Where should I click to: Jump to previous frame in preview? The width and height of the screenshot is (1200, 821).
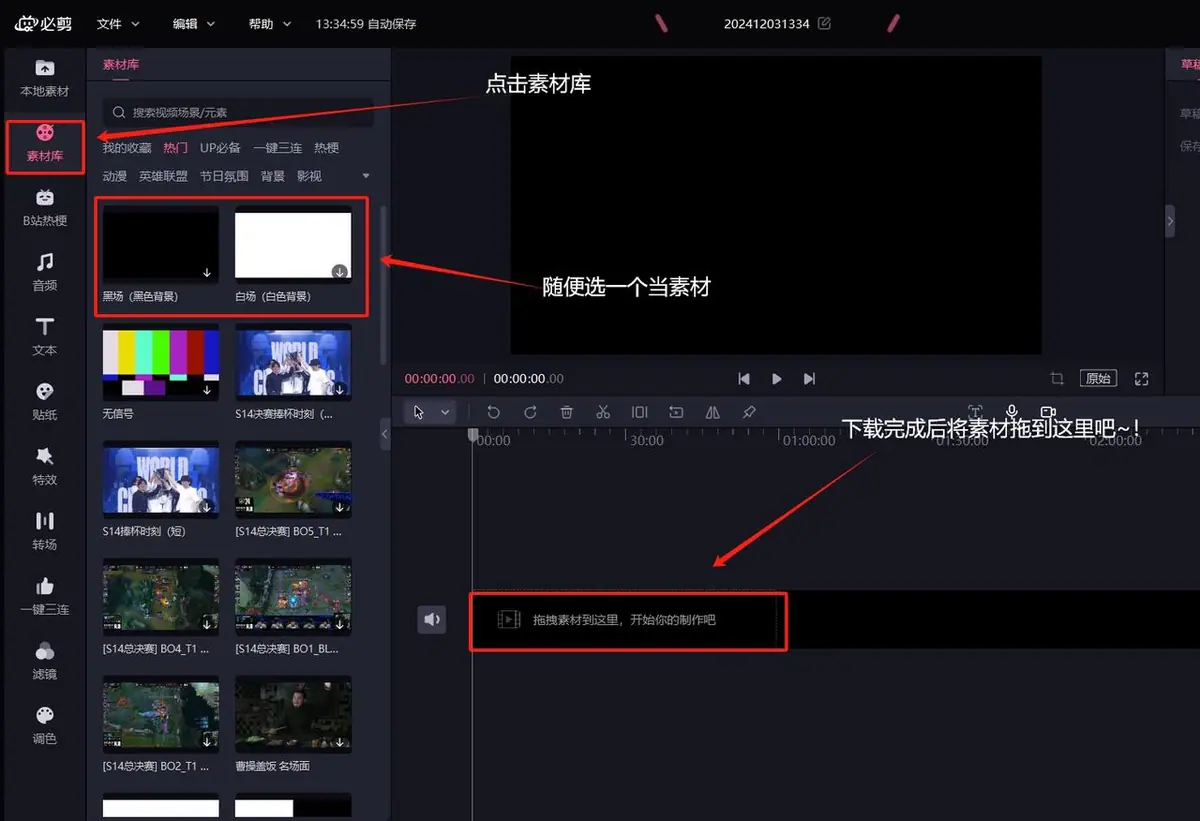pyautogui.click(x=744, y=379)
